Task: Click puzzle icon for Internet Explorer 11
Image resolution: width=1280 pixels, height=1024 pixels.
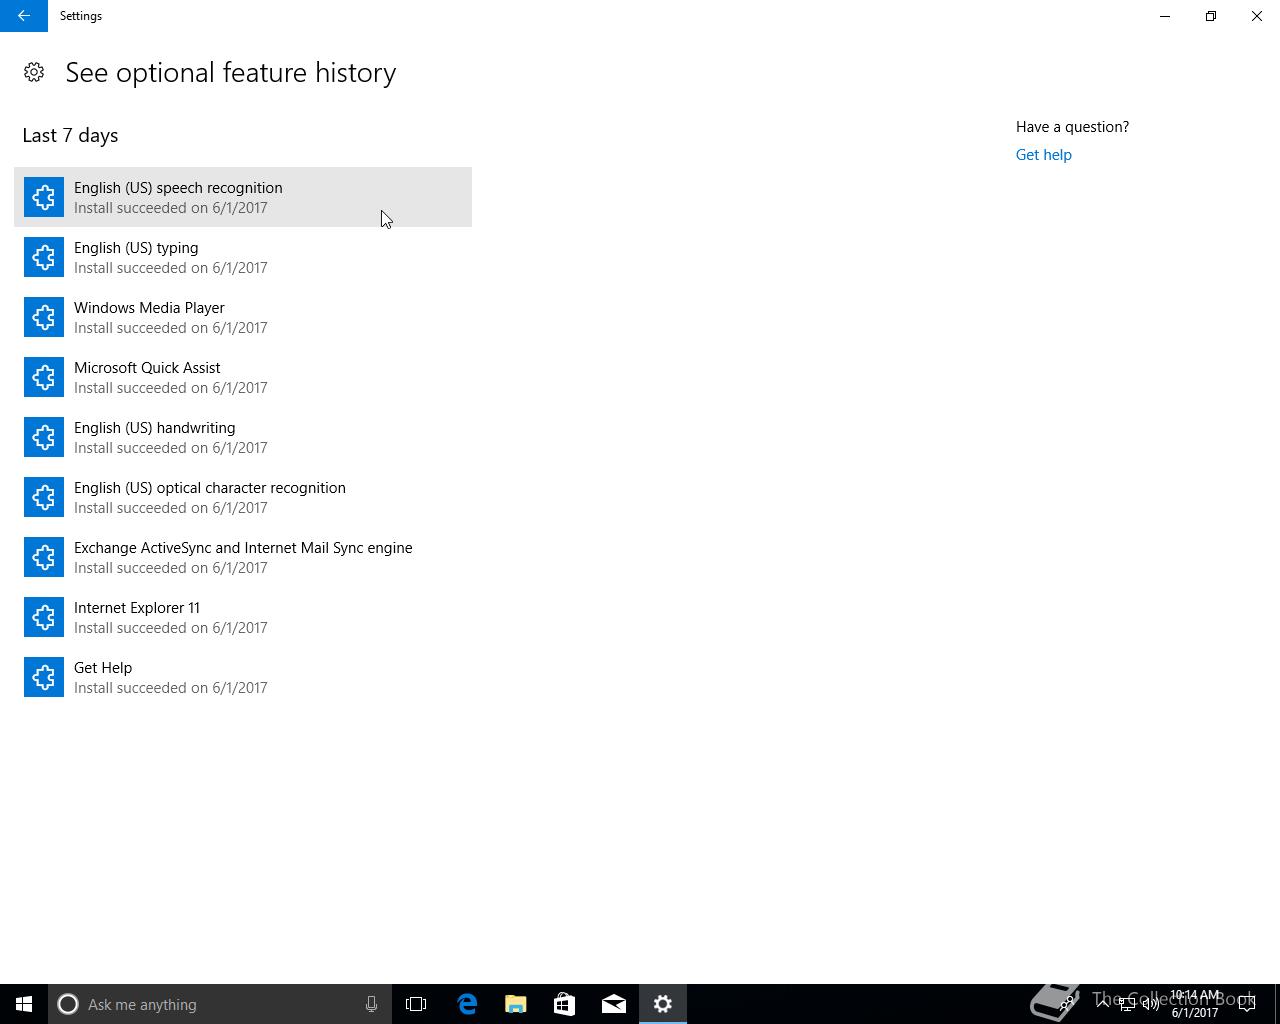Action: tap(44, 617)
